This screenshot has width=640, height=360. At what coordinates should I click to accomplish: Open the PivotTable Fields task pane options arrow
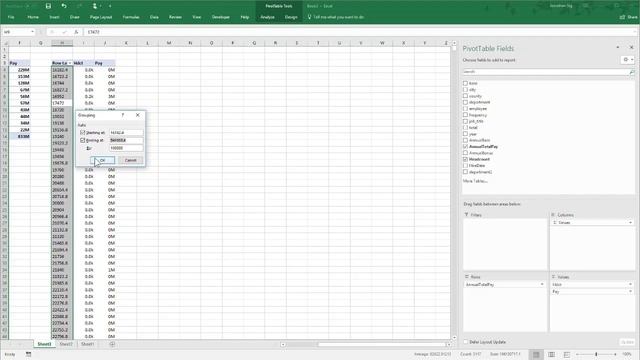[618, 48]
